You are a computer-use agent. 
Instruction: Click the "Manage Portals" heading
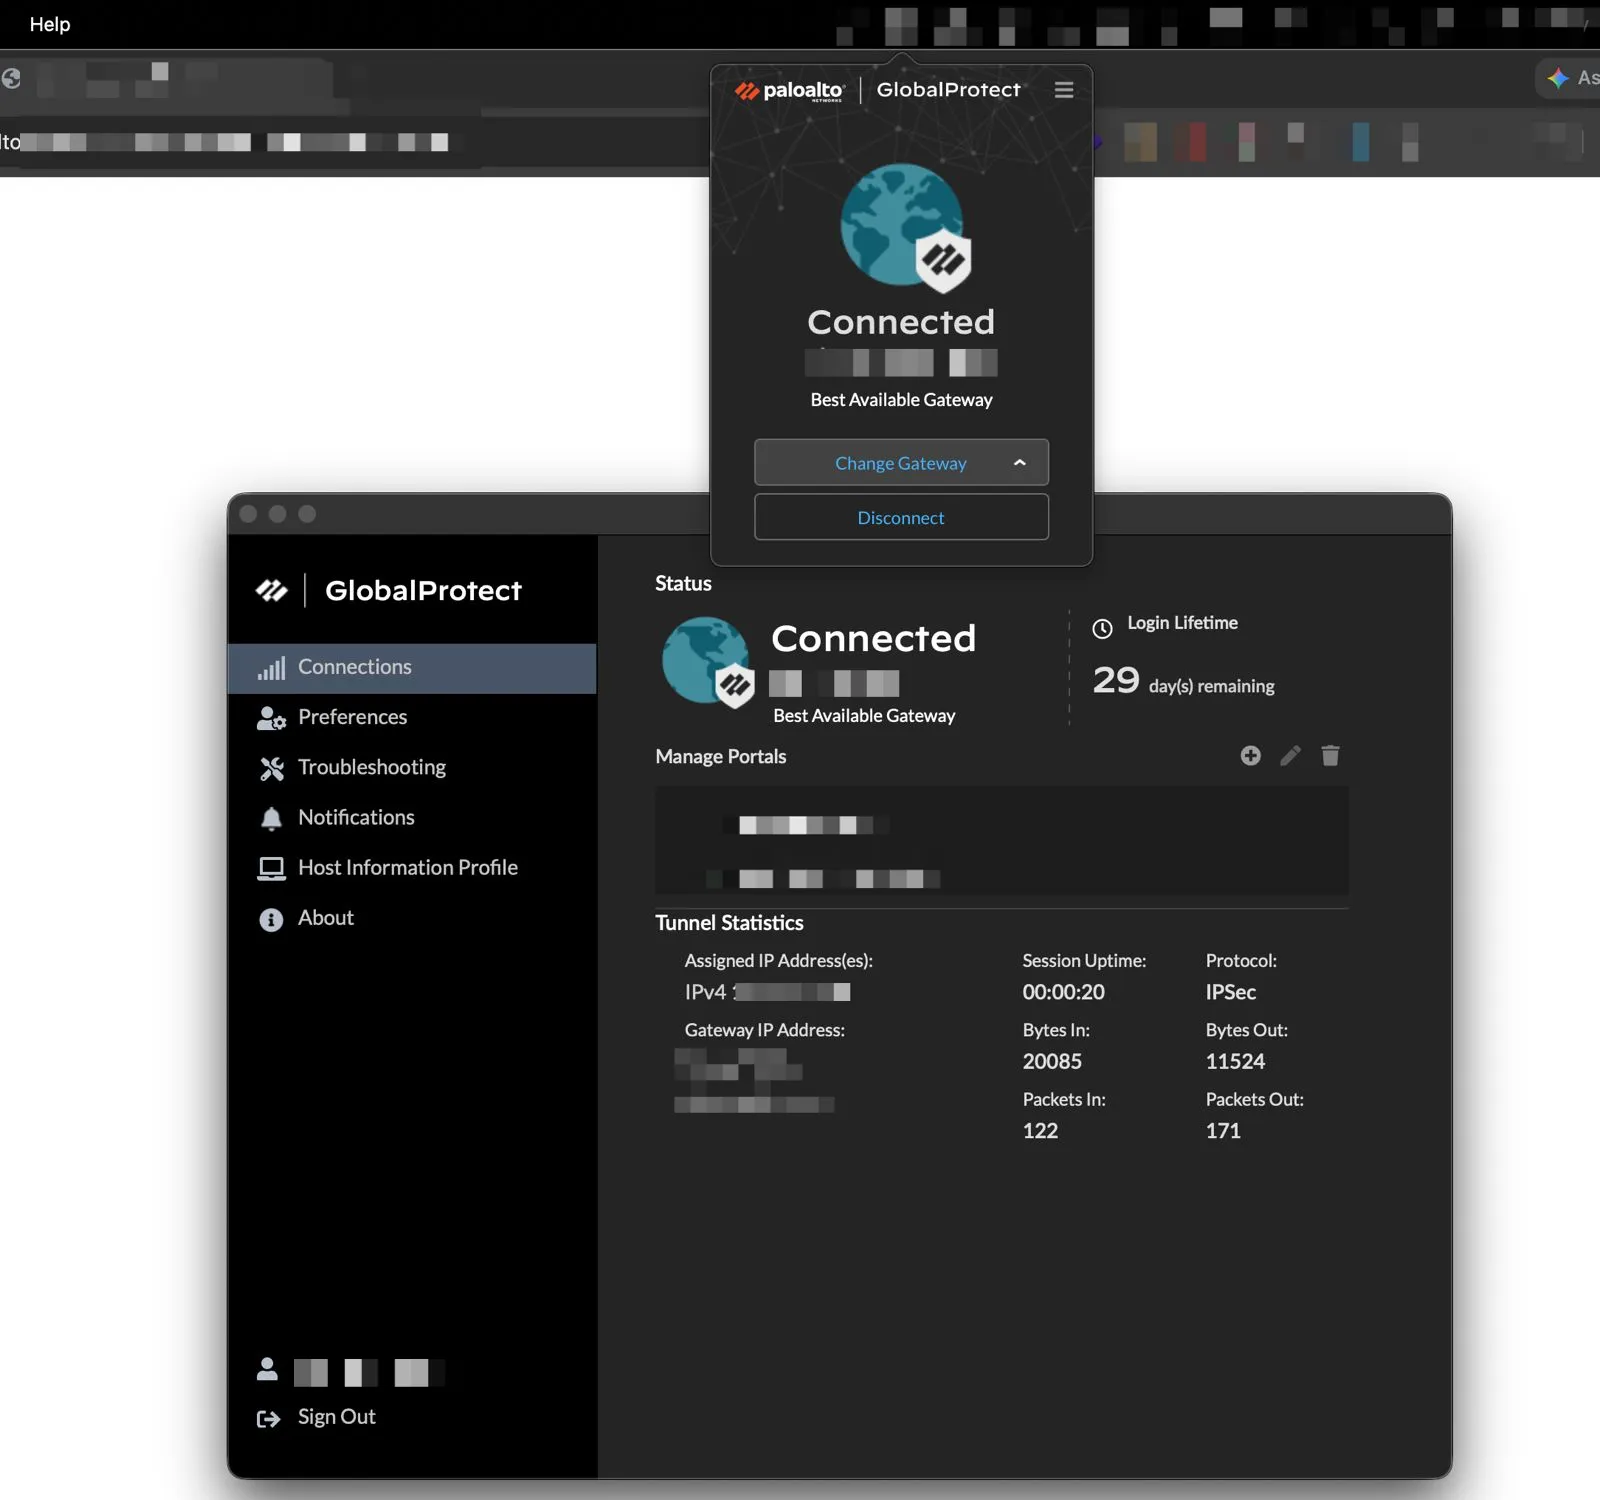720,757
